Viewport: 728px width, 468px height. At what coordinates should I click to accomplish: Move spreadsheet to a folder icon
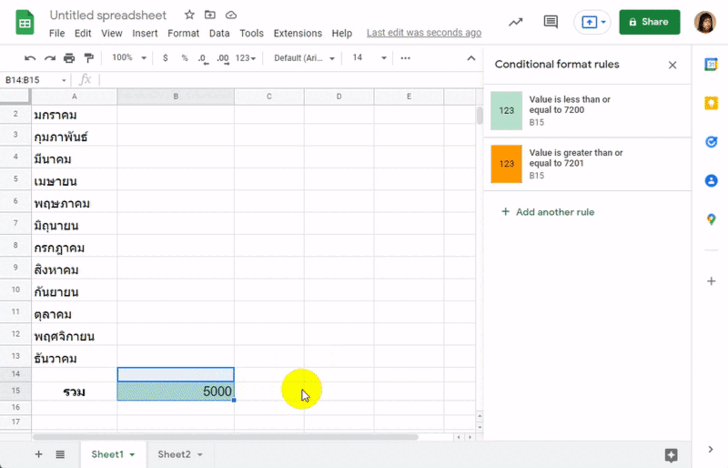(x=210, y=15)
